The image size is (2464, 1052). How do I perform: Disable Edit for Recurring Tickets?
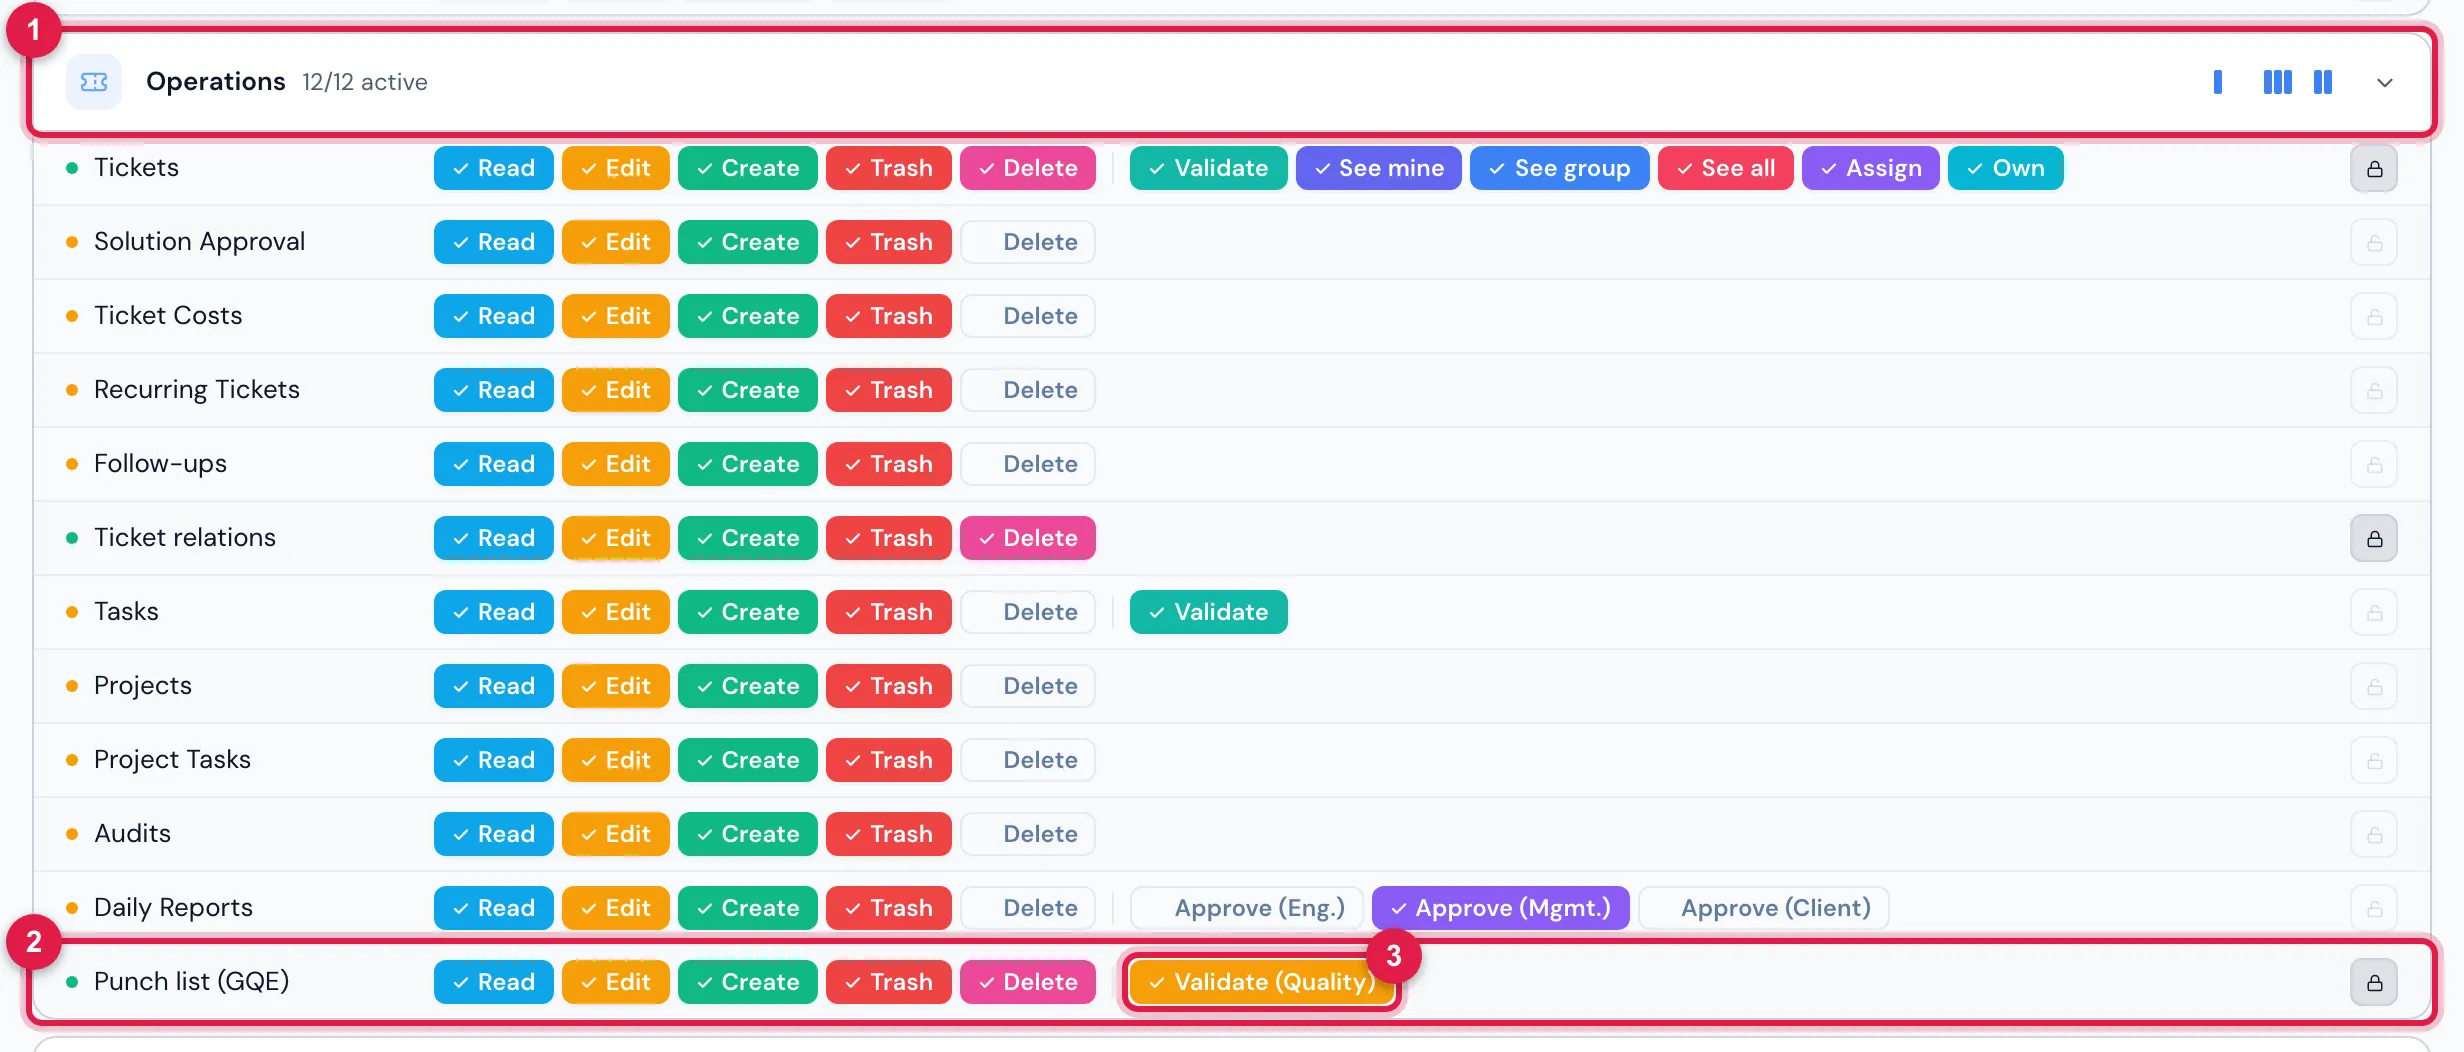point(615,390)
